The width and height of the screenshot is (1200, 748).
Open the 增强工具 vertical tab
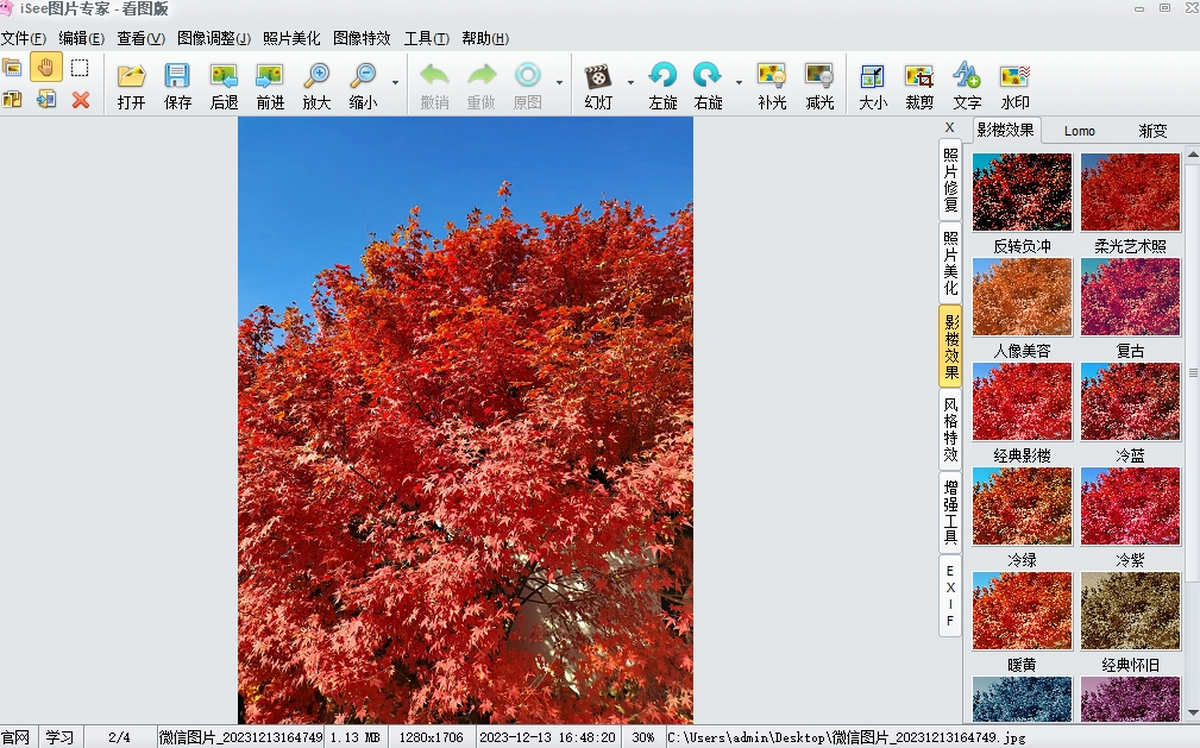point(950,513)
